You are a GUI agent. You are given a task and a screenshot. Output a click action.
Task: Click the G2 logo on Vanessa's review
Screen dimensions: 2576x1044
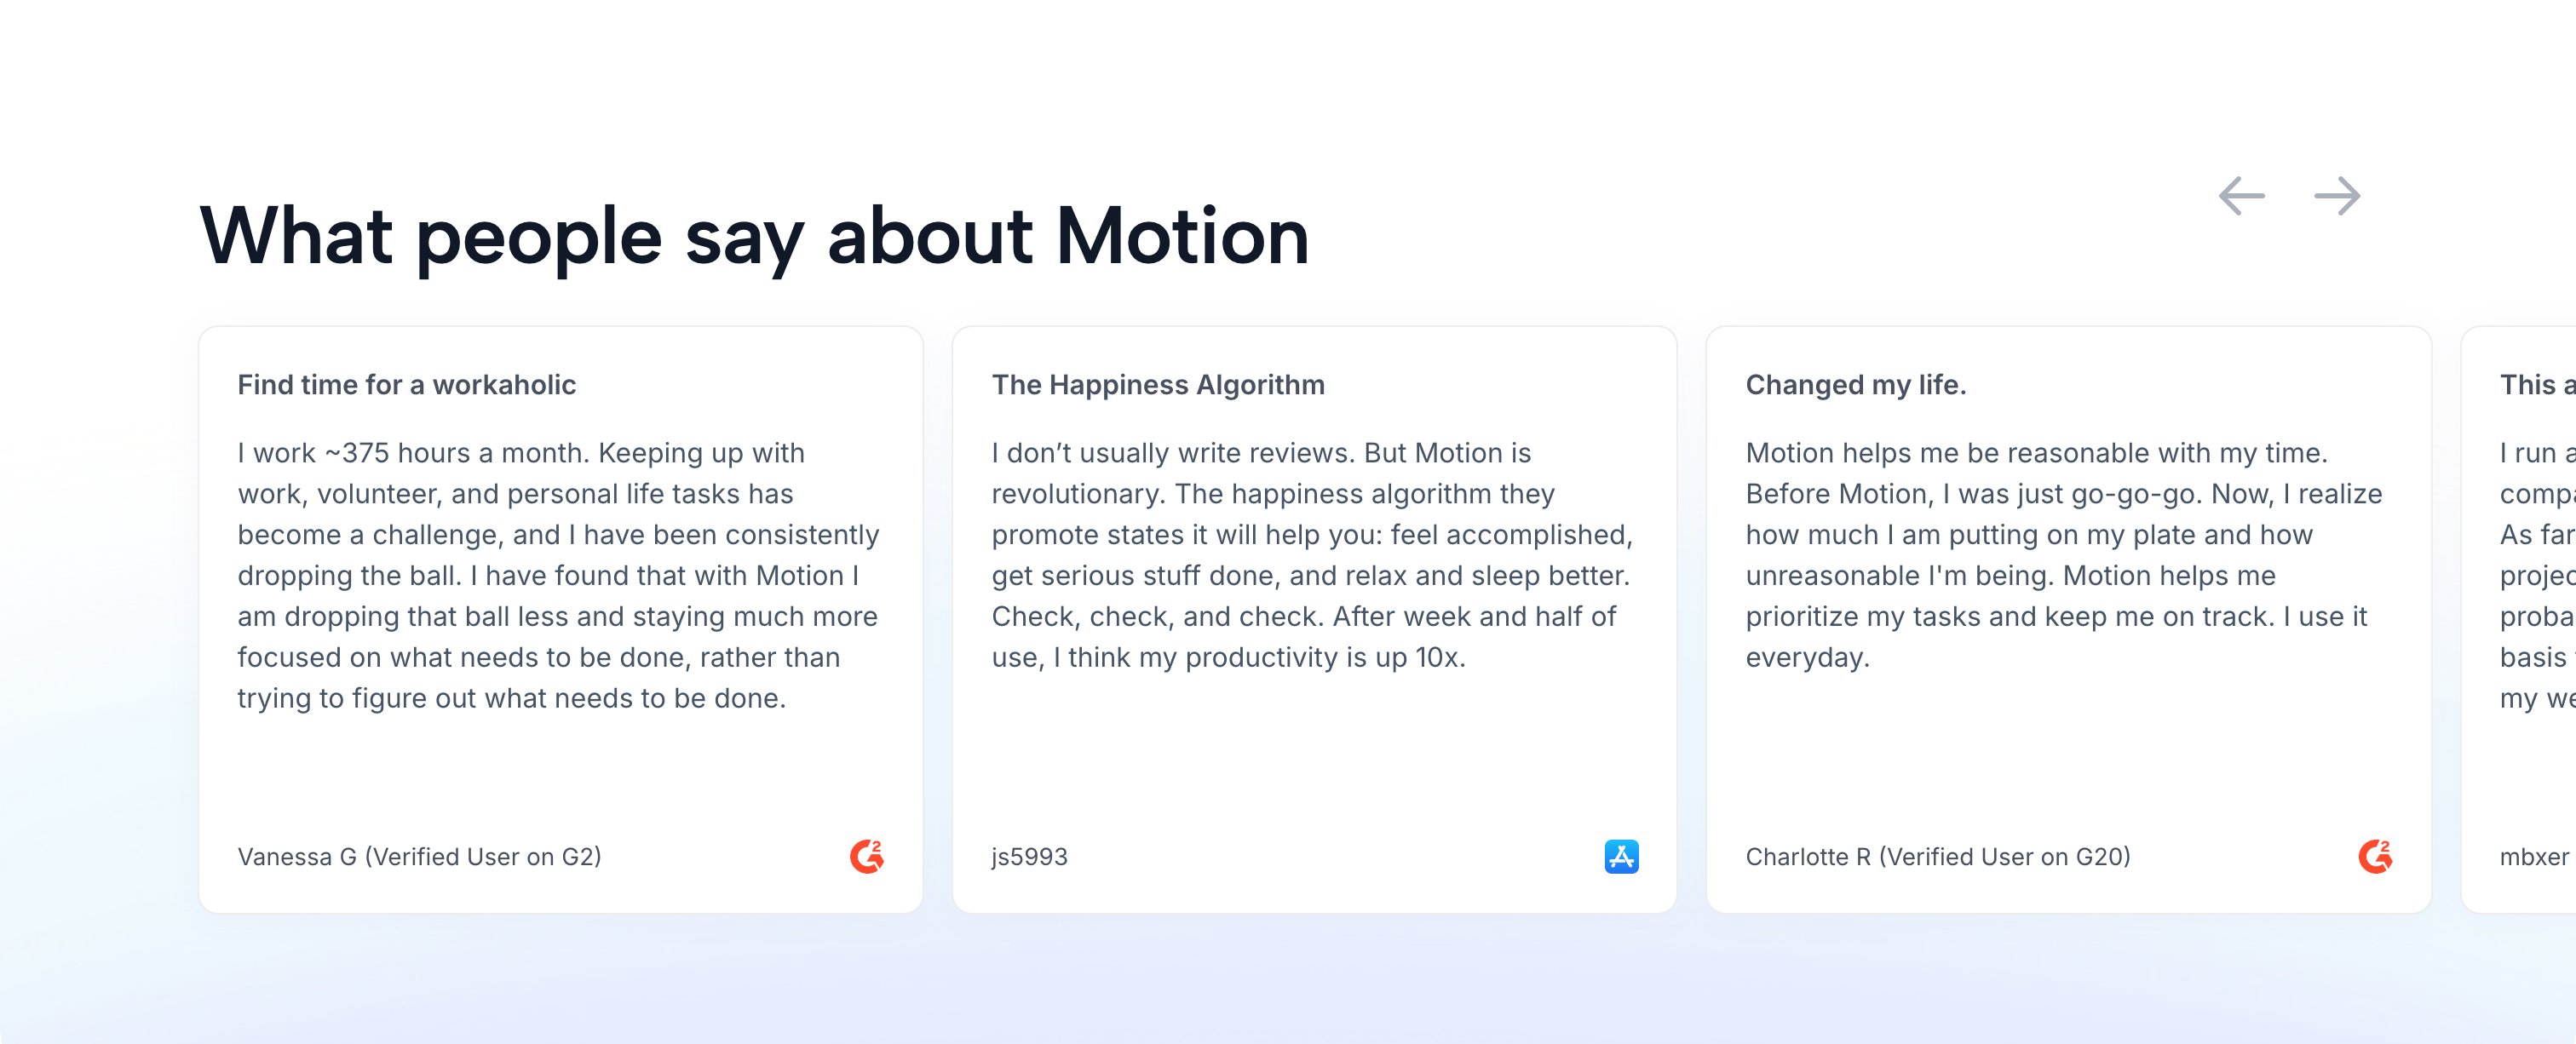tap(866, 856)
